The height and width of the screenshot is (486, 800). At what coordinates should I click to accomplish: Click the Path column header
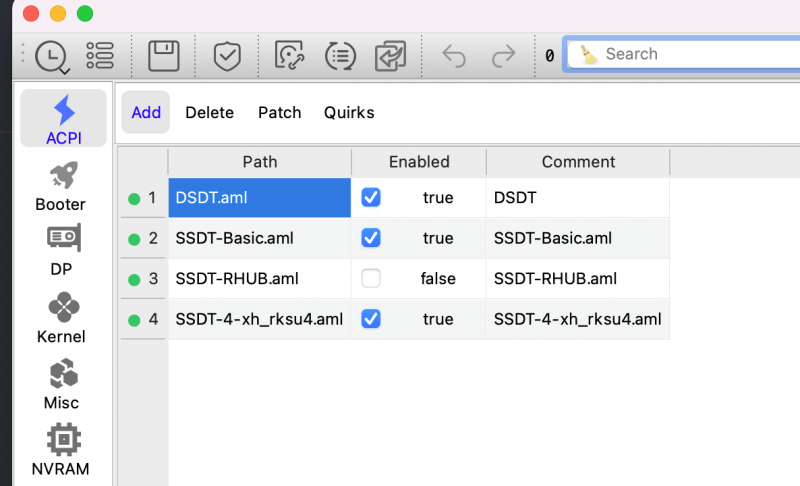(260, 162)
